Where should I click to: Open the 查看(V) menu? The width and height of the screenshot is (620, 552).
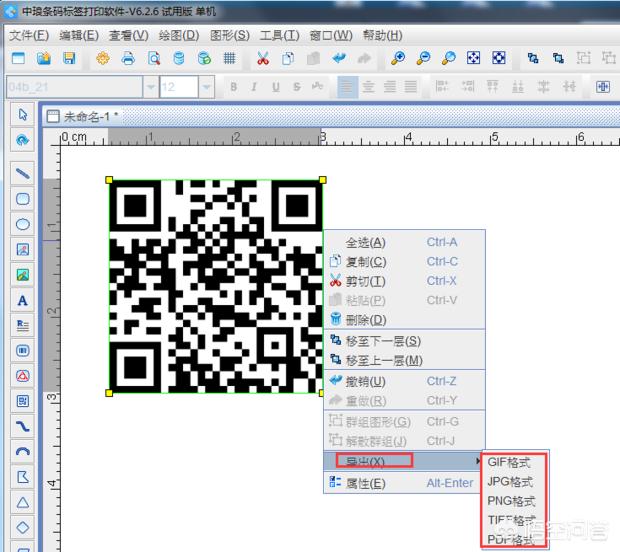point(129,36)
